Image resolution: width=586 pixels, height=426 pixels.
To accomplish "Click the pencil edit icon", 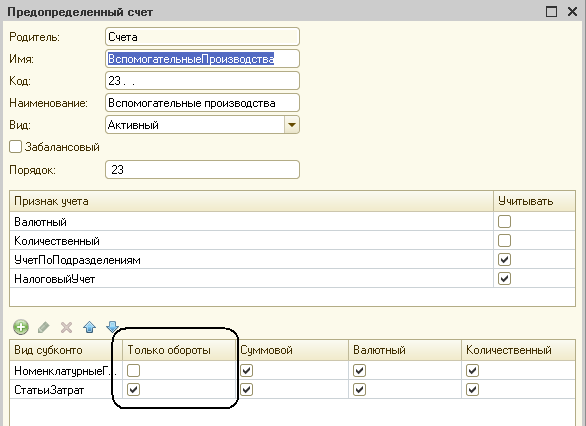I will 44,327.
